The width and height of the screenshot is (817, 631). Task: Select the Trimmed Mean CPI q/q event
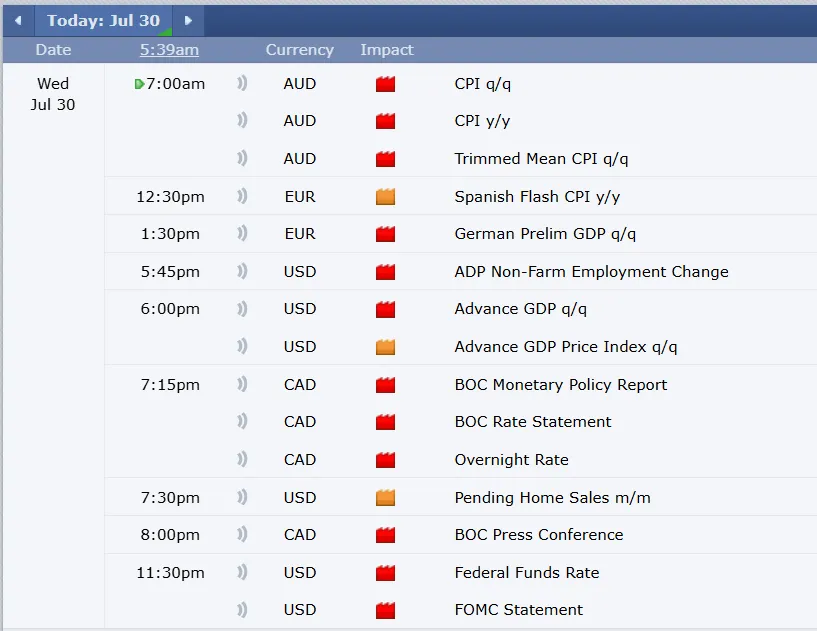click(x=541, y=159)
